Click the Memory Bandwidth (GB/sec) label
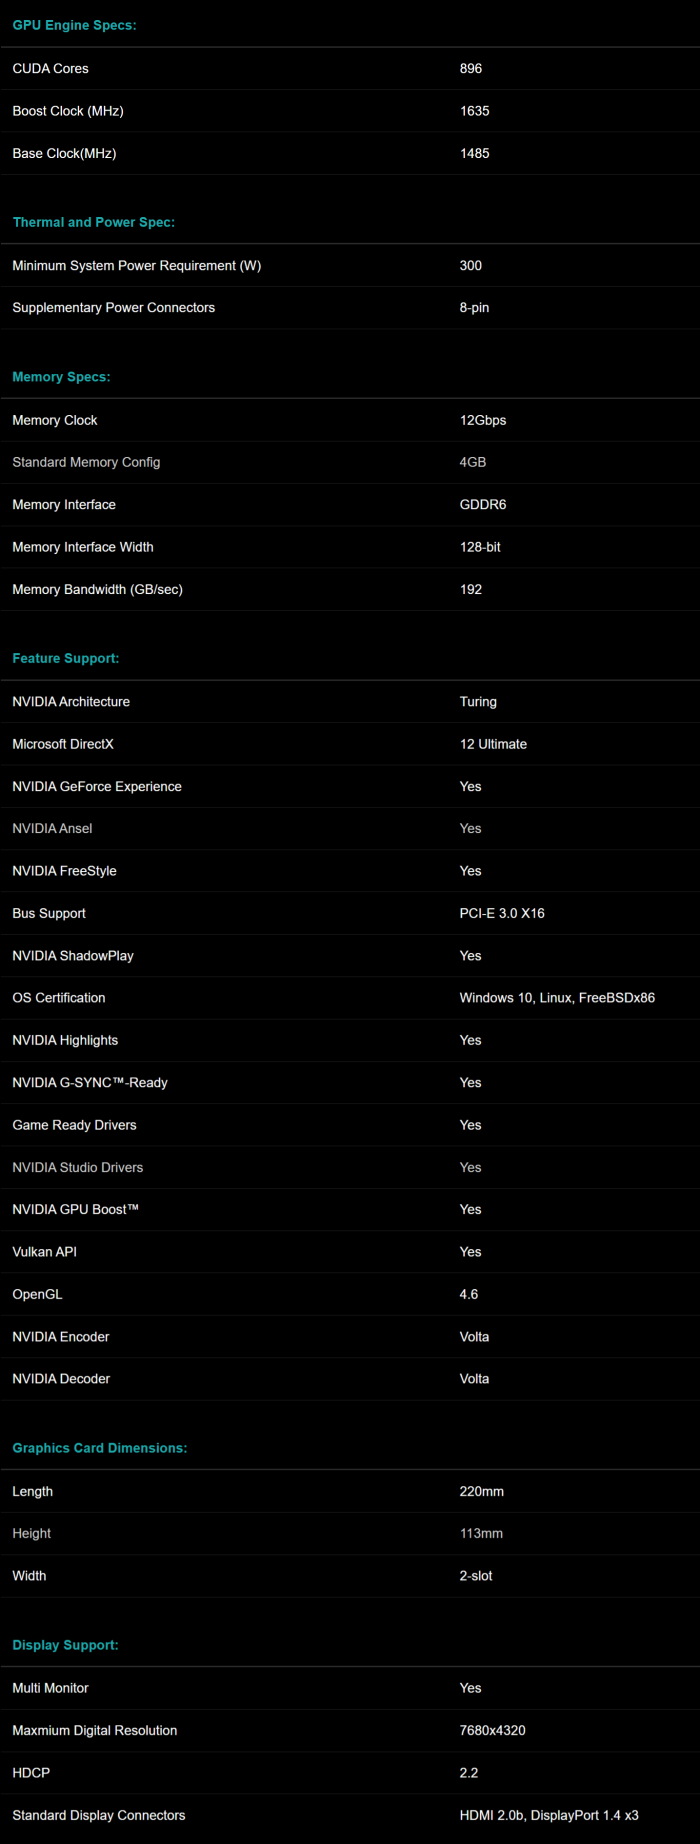Image resolution: width=700 pixels, height=1844 pixels. pos(97,589)
